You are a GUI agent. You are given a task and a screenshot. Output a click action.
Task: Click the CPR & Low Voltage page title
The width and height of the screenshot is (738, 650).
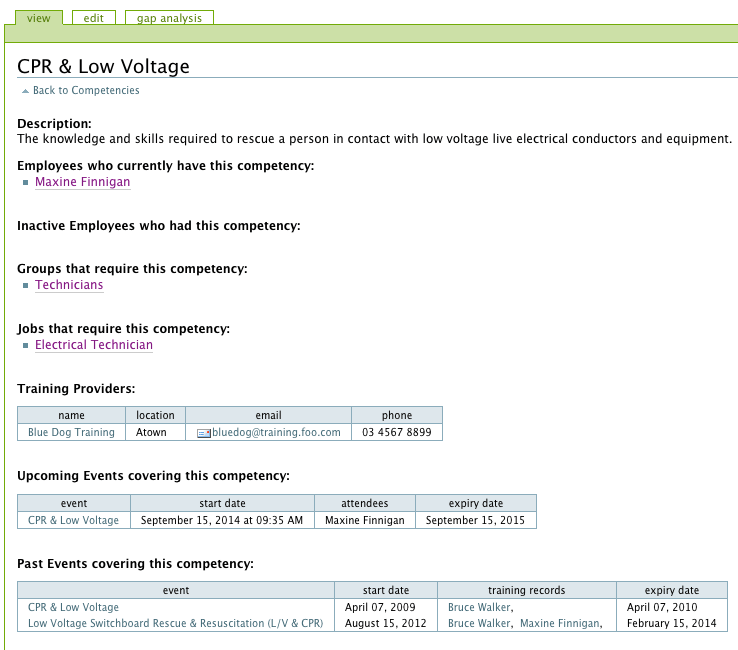coord(103,66)
